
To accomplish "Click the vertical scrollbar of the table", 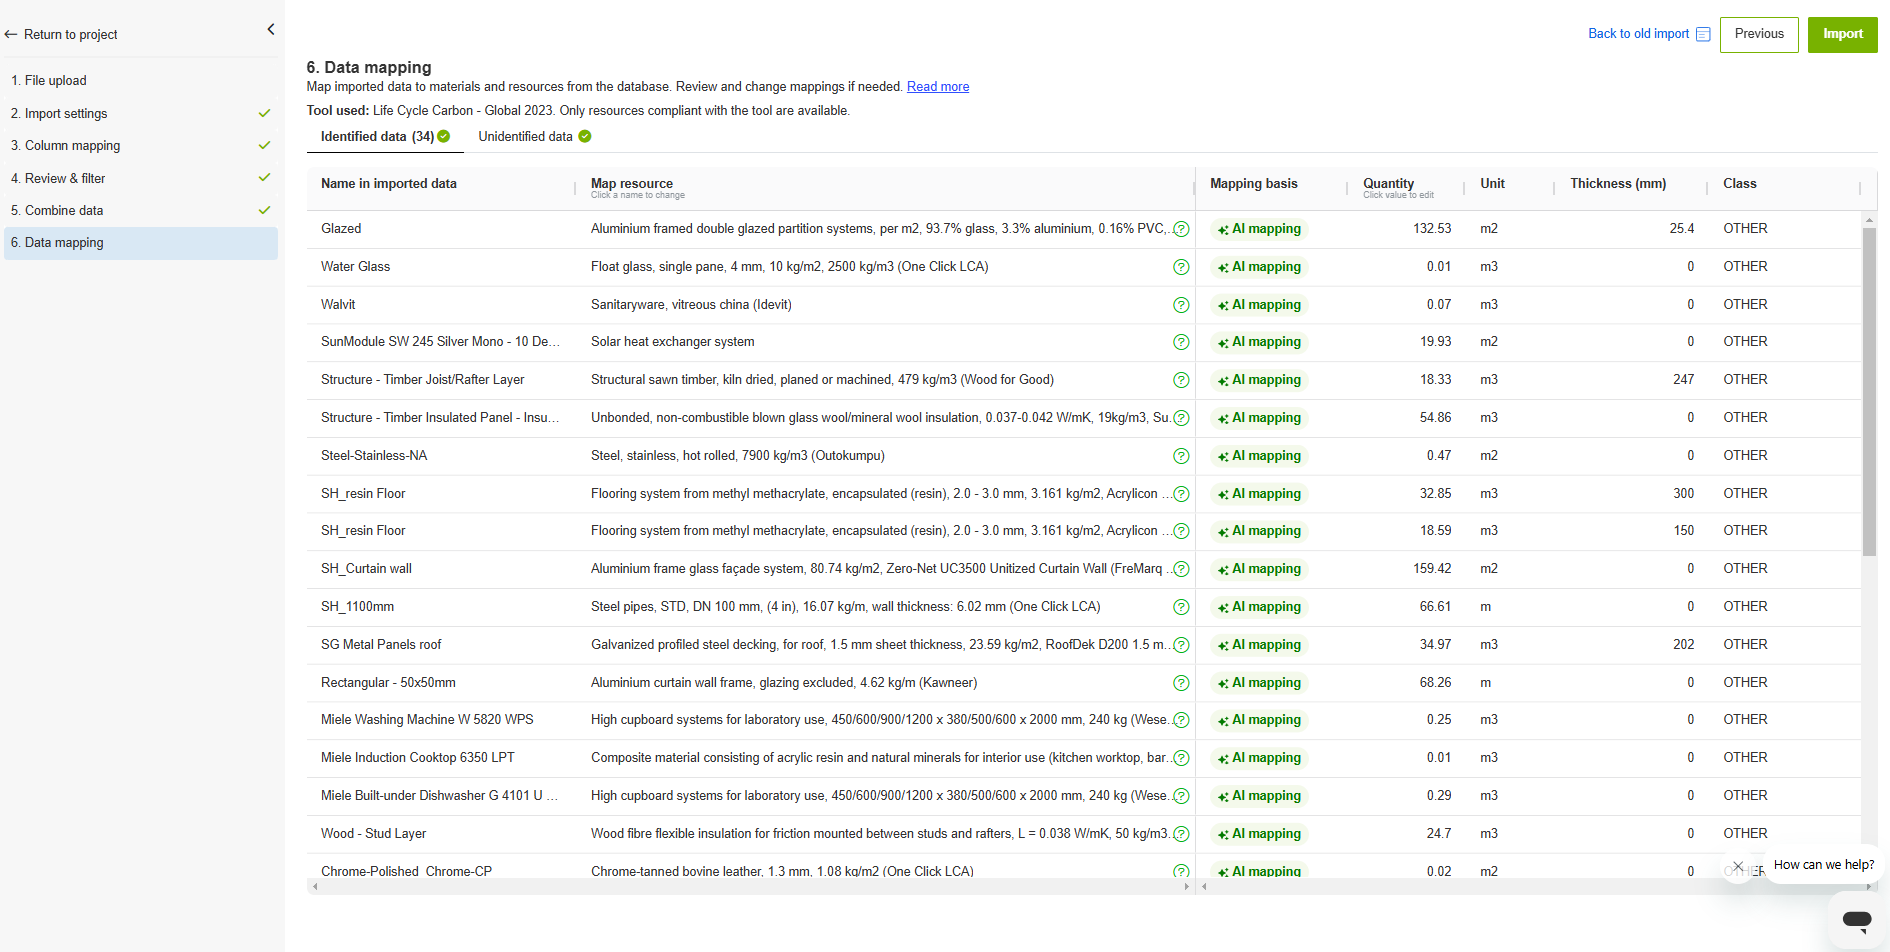I will (x=1868, y=391).
